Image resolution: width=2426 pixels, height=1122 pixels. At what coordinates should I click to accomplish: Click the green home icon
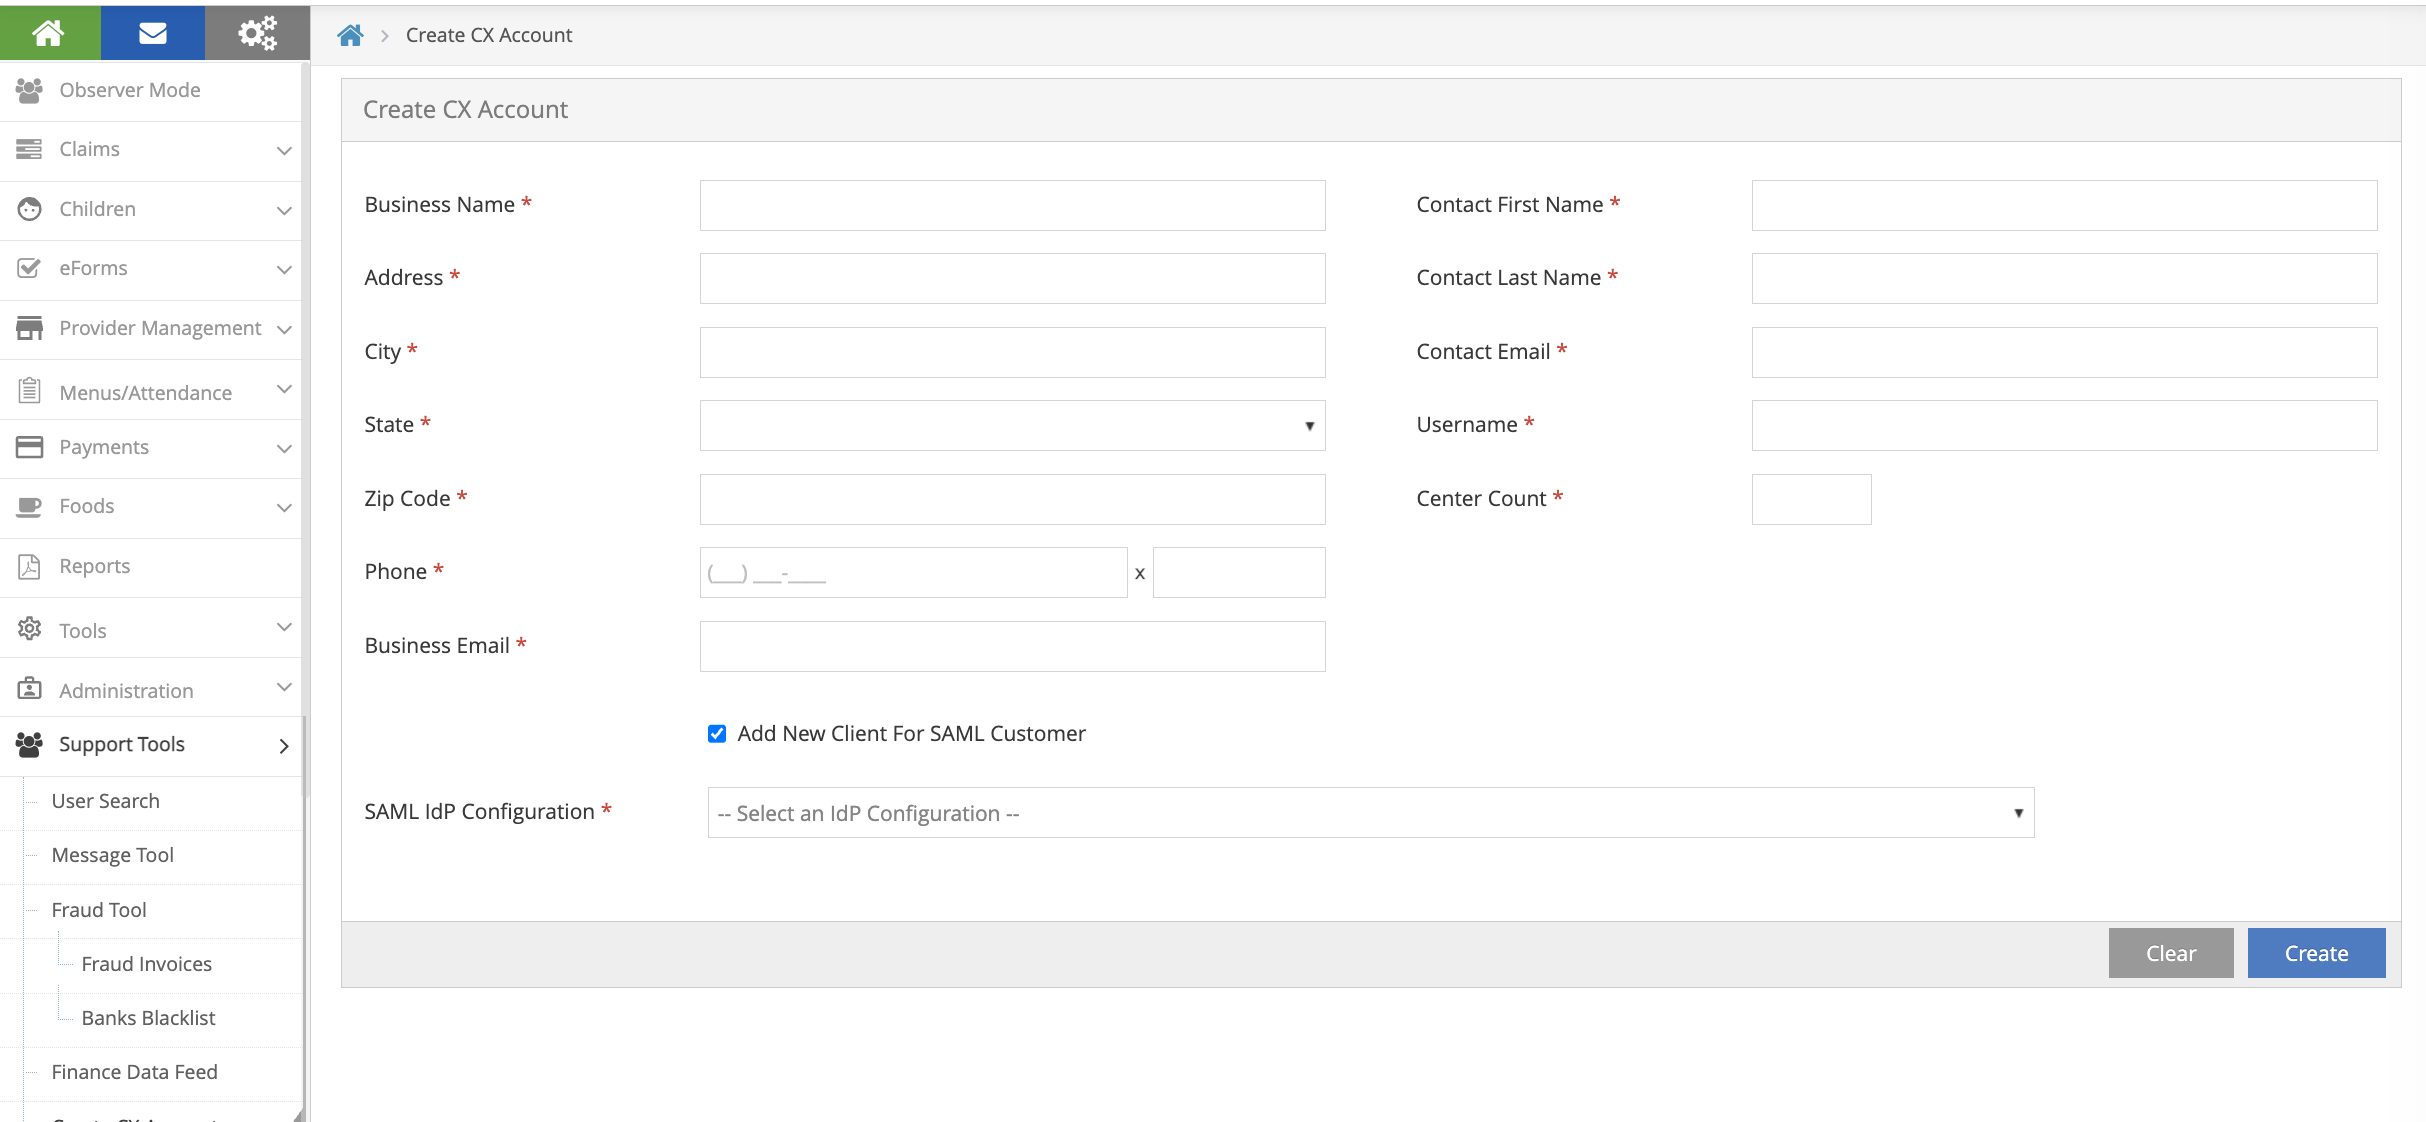click(50, 32)
